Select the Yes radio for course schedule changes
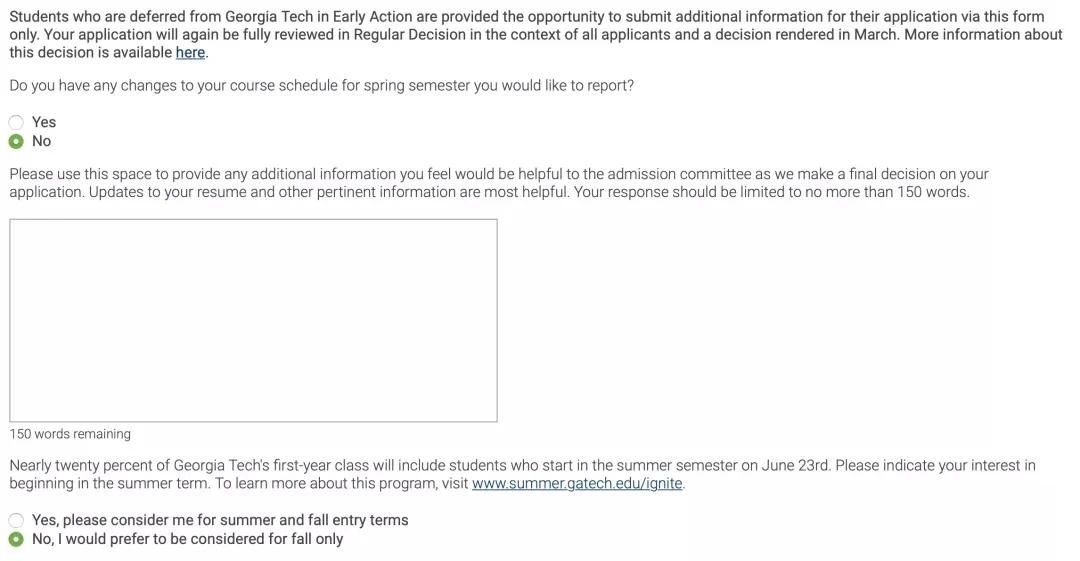 tap(16, 122)
